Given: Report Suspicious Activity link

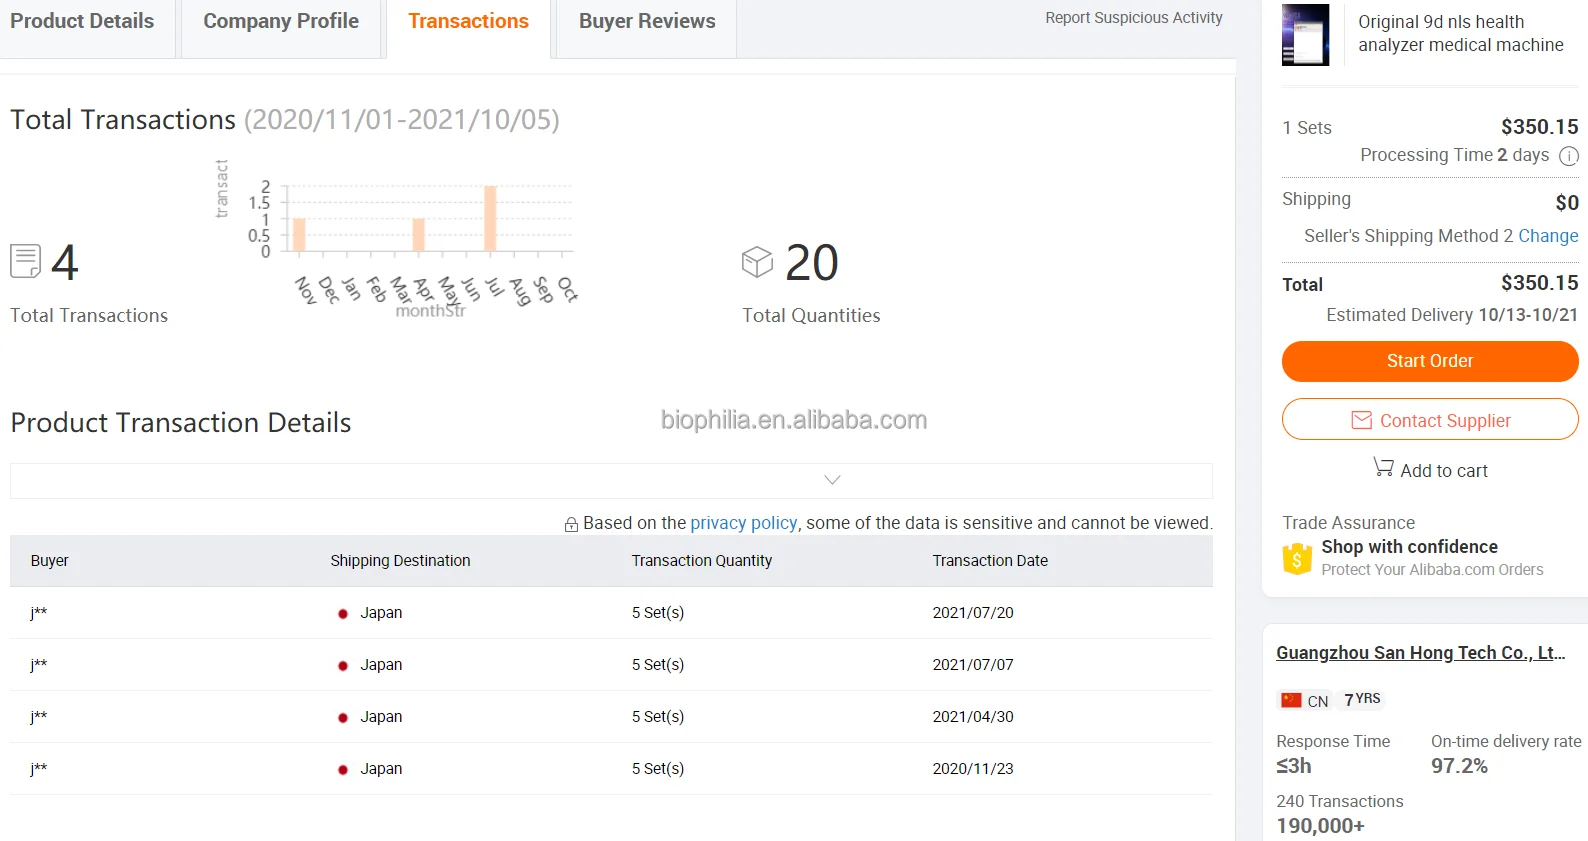Looking at the screenshot, I should [1133, 18].
